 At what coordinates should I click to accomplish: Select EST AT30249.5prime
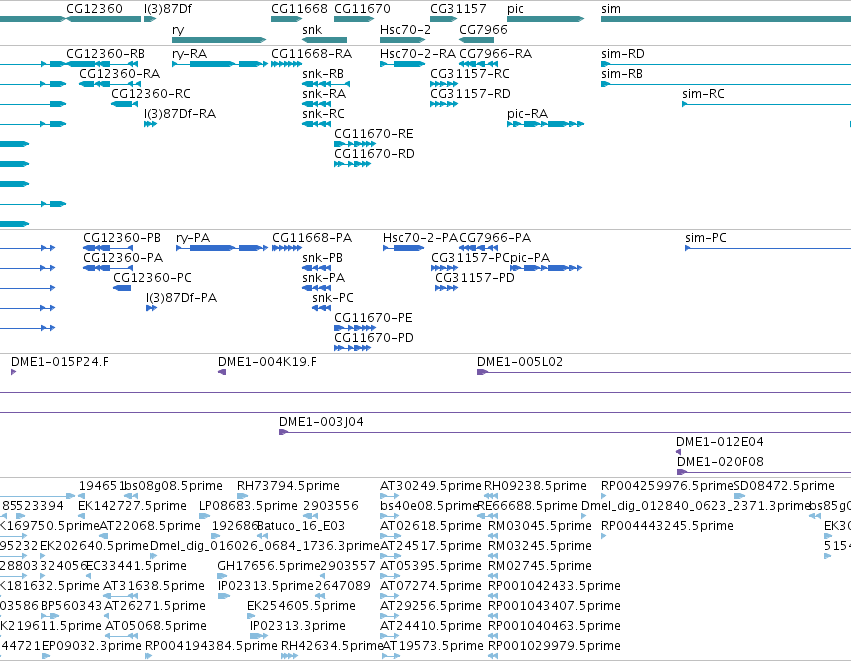click(x=390, y=495)
